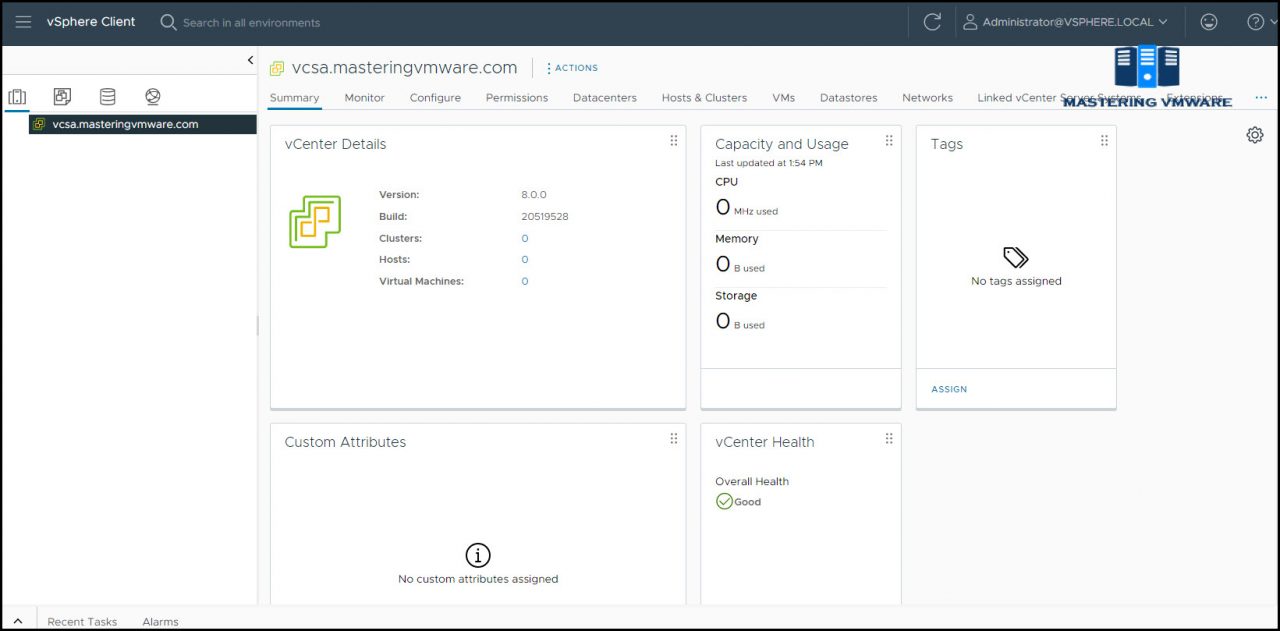
Task: Select the Summary tab
Action: point(294,98)
